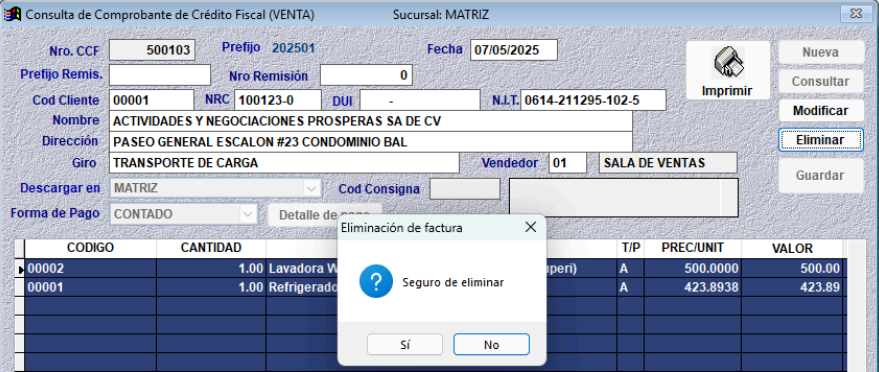Click the Nombre field with company name
The height and width of the screenshot is (372, 879).
(x=371, y=121)
